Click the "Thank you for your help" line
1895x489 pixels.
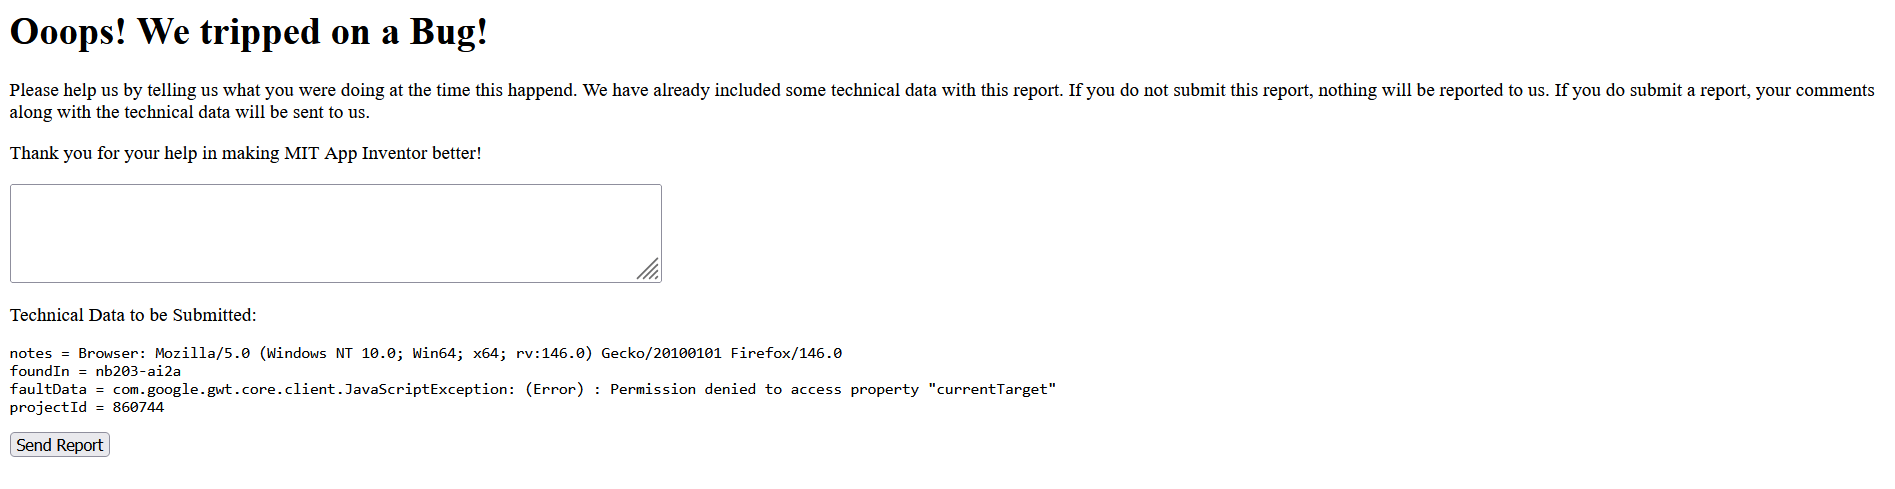point(245,153)
